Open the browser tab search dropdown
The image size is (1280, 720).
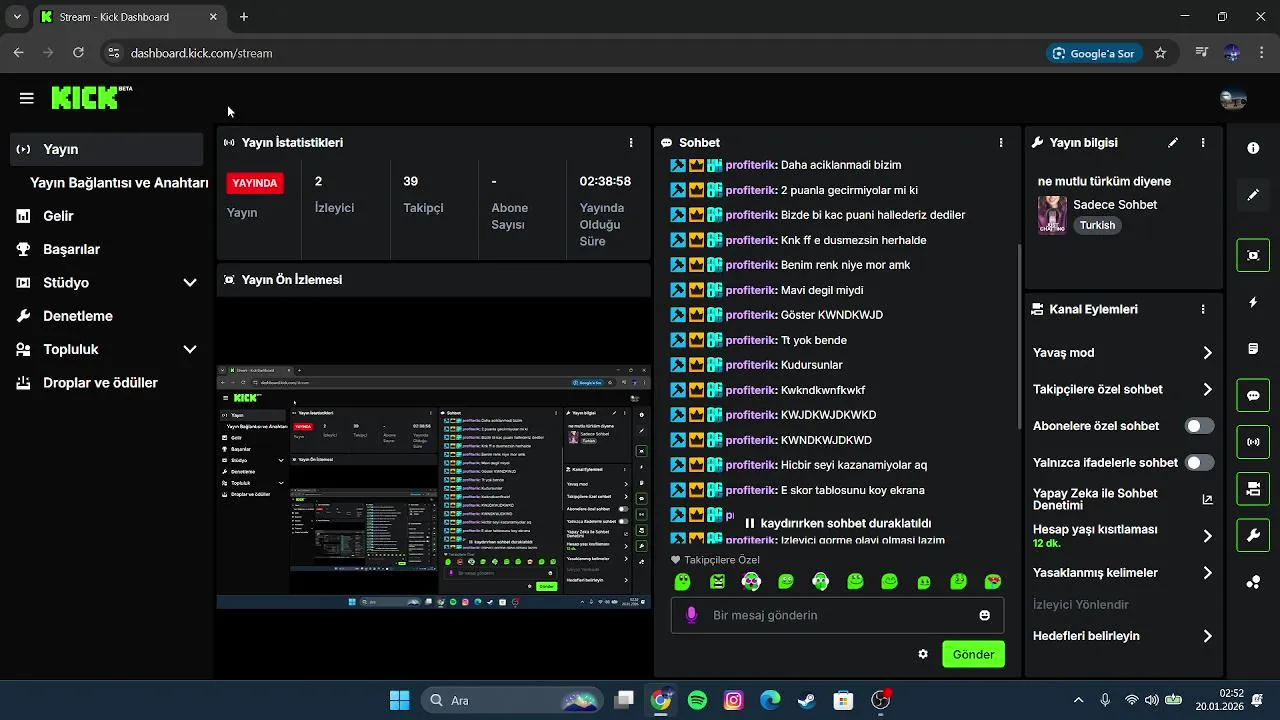click(17, 17)
